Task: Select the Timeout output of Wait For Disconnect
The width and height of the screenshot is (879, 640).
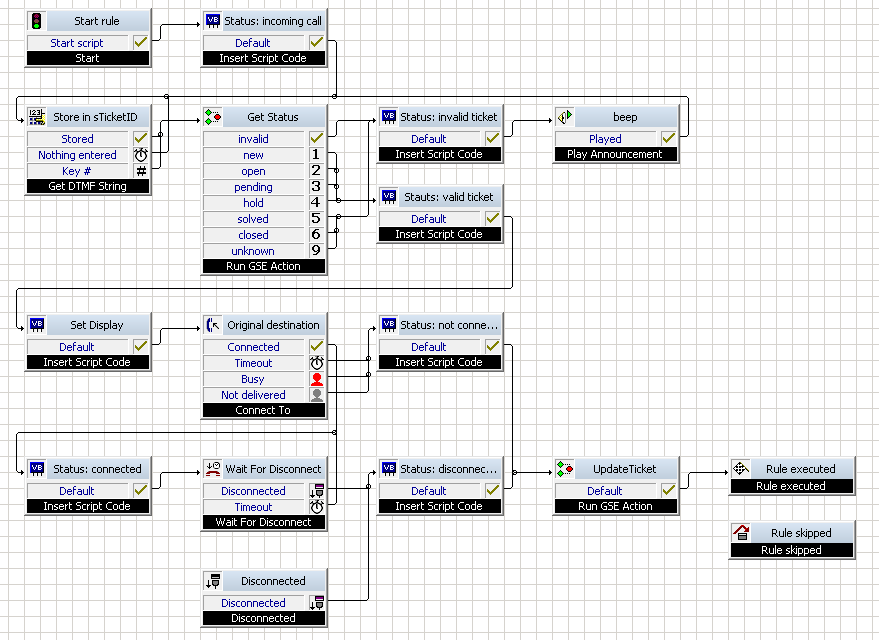Action: tap(253, 507)
